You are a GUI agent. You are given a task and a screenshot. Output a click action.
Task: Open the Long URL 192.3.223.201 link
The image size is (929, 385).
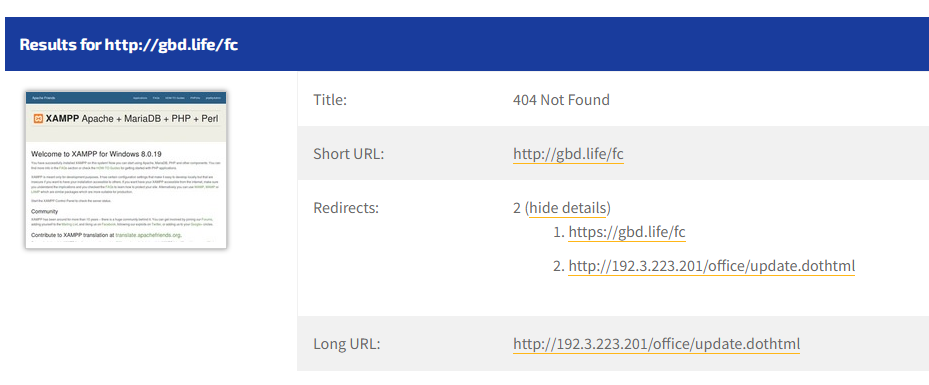(x=656, y=344)
